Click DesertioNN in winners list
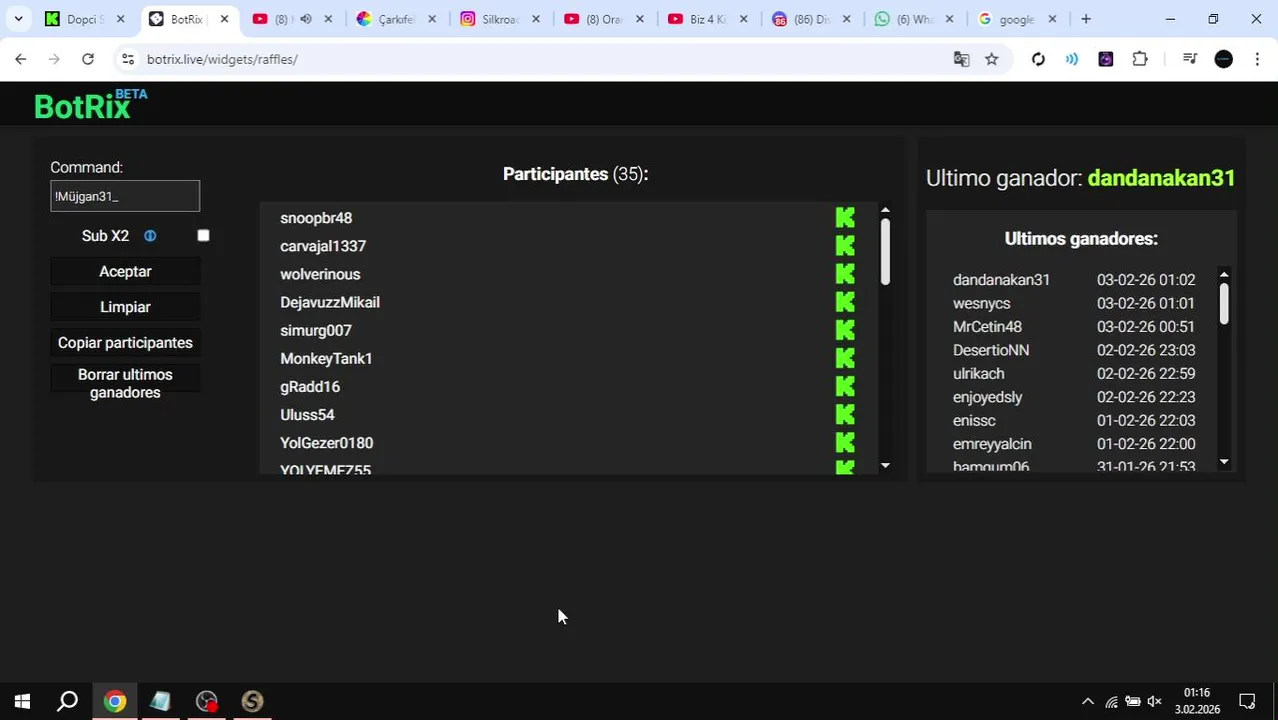This screenshot has height=720, width=1278. pyautogui.click(x=991, y=350)
